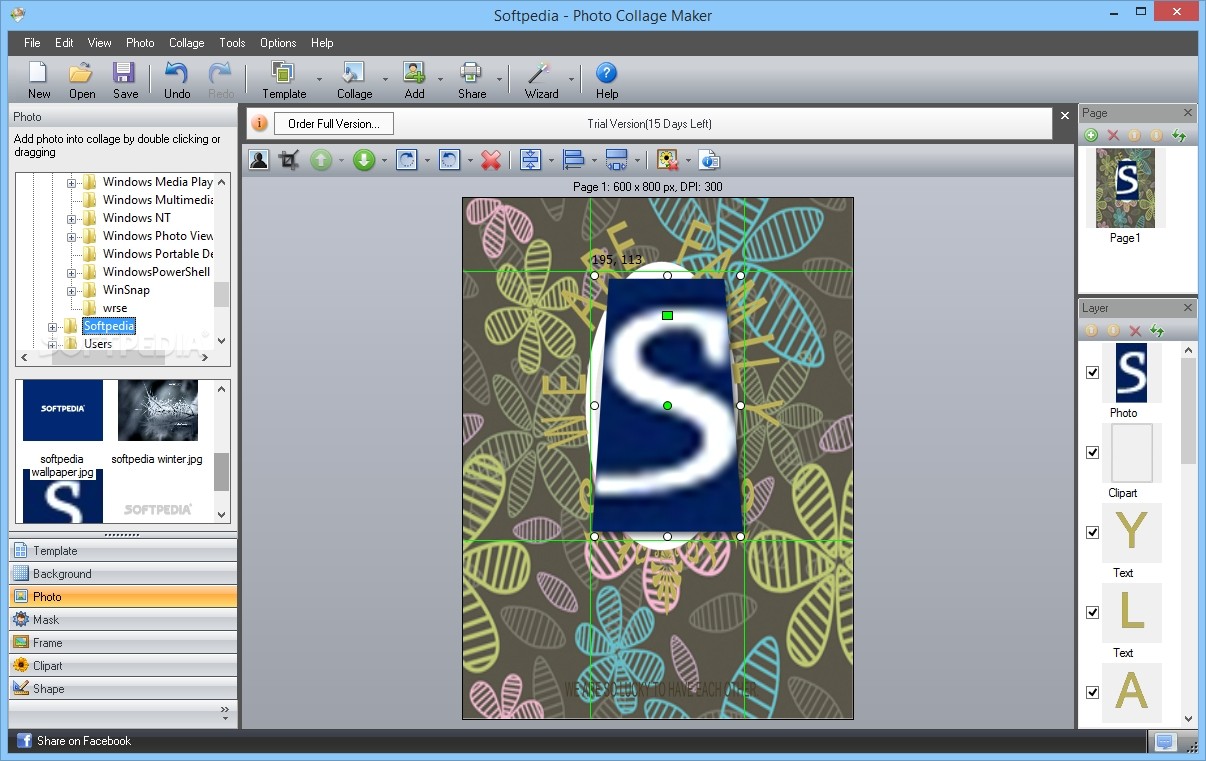Expand the Softpedia folder tree node
The image size is (1206, 761).
53,327
